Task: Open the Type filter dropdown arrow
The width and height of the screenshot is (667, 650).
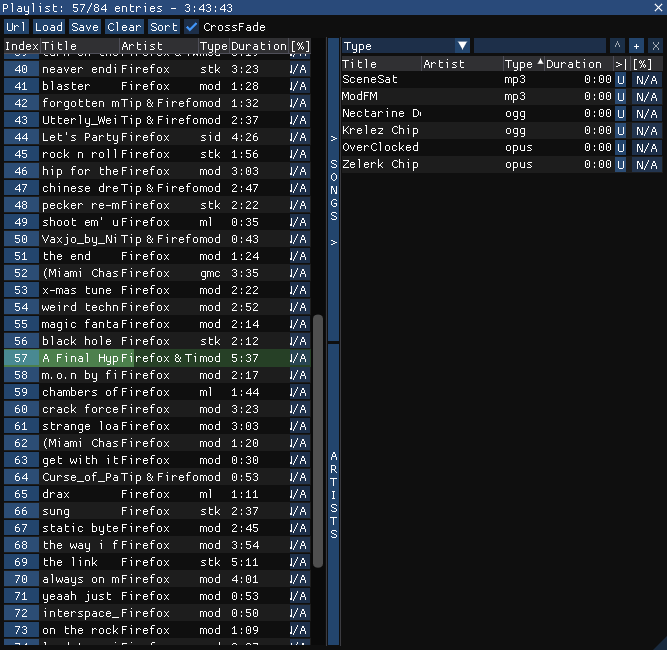Action: [462, 46]
